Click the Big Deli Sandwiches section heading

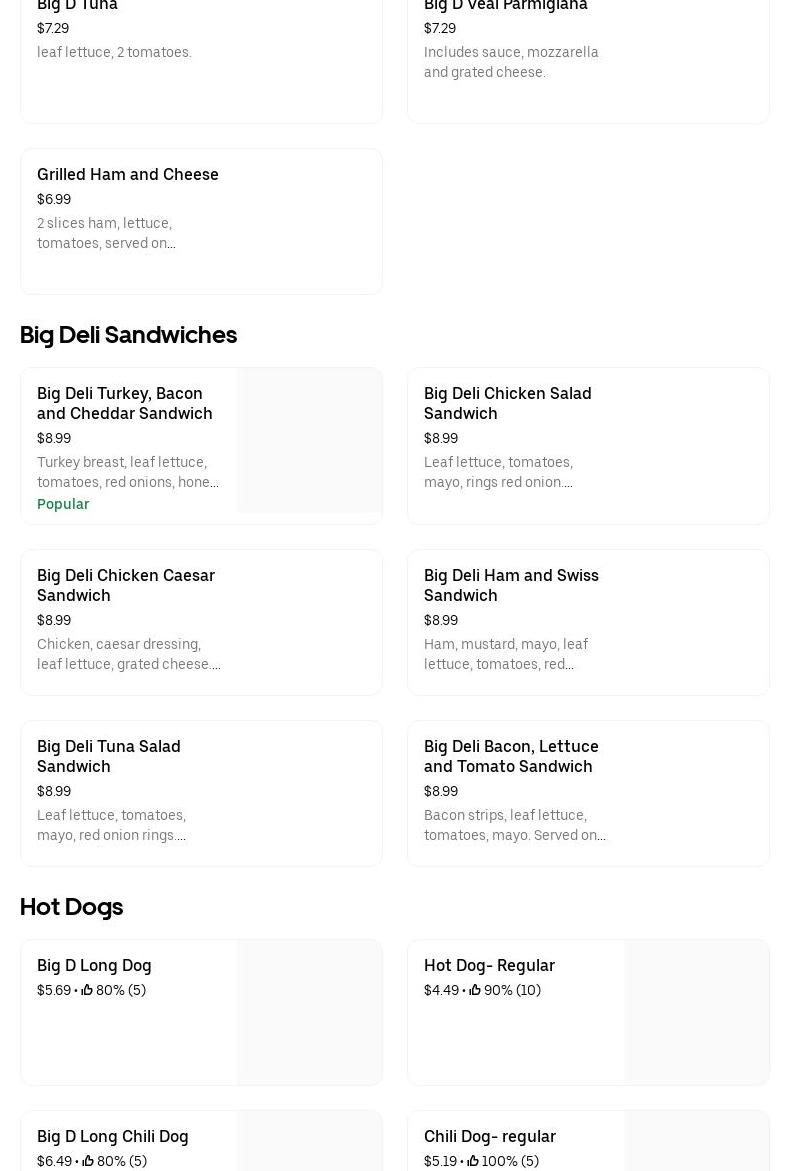[x=128, y=334]
